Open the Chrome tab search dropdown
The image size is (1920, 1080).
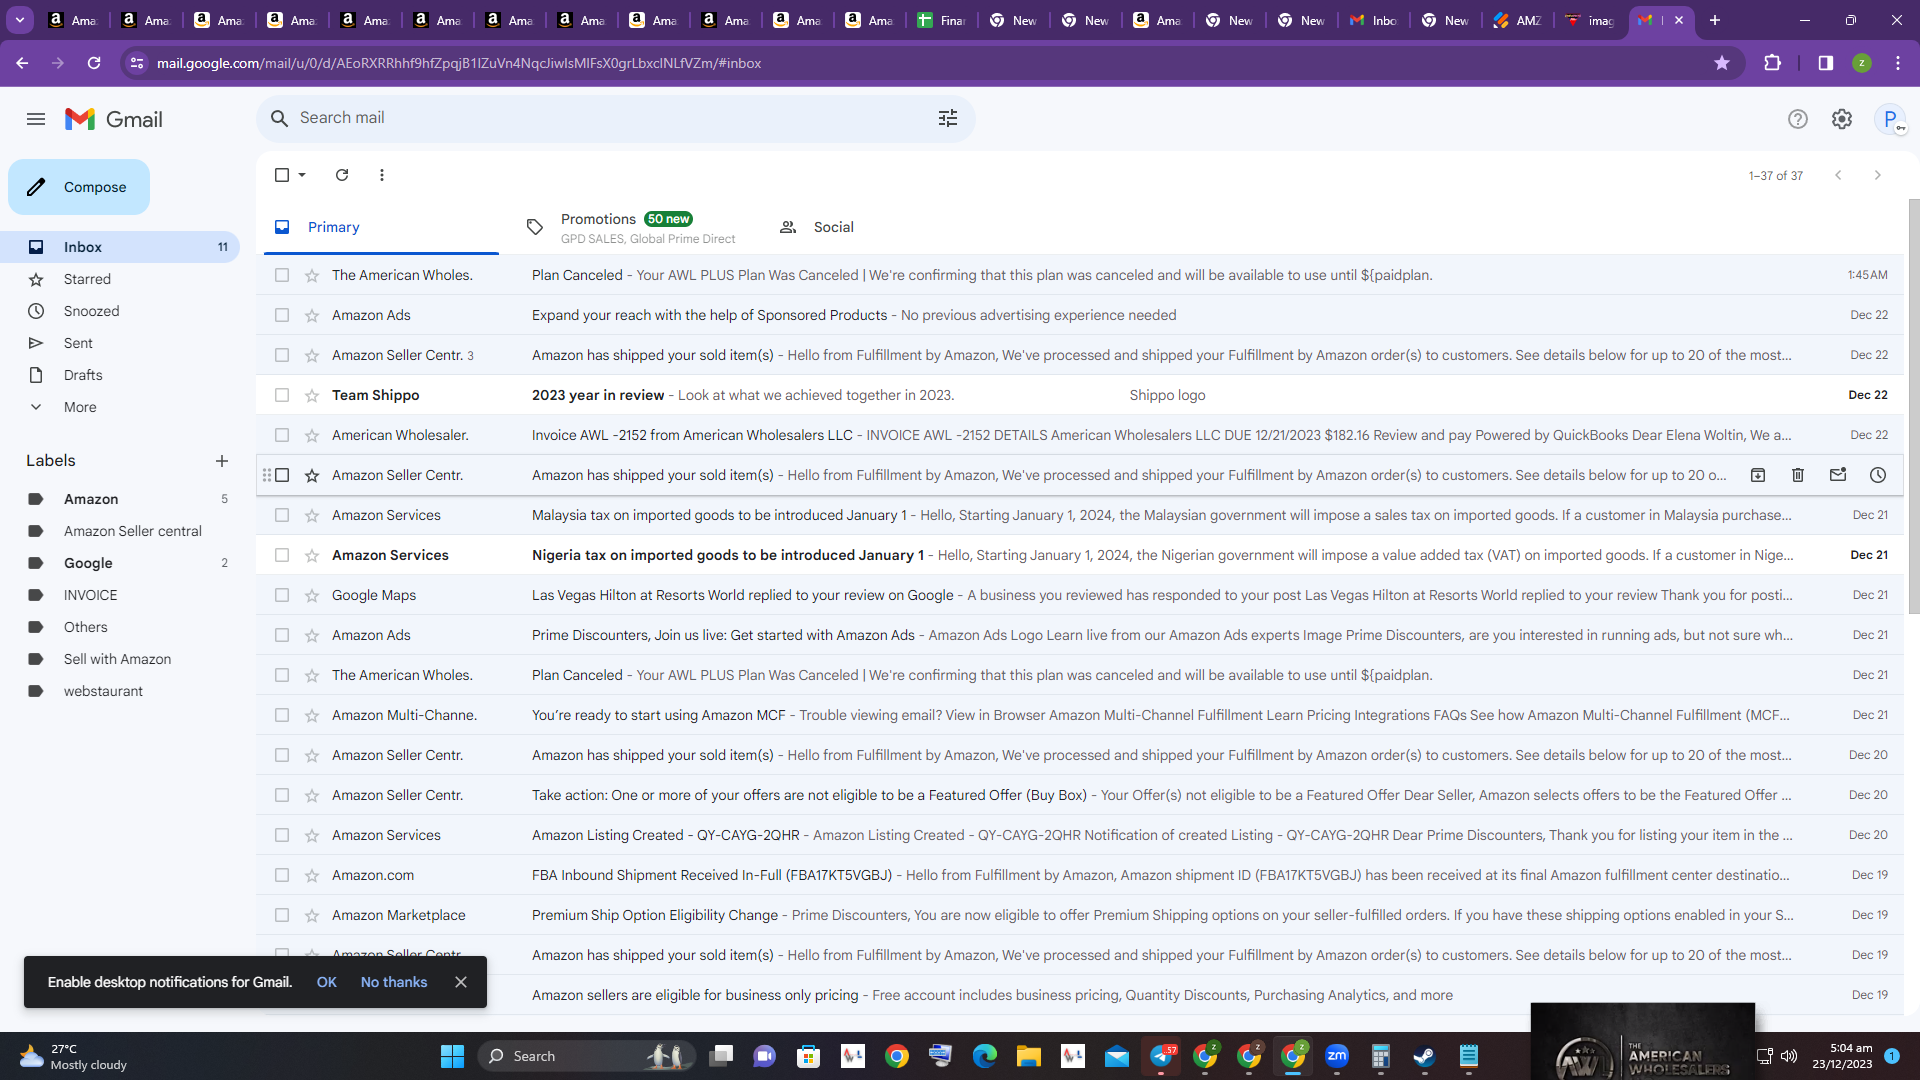click(x=19, y=20)
